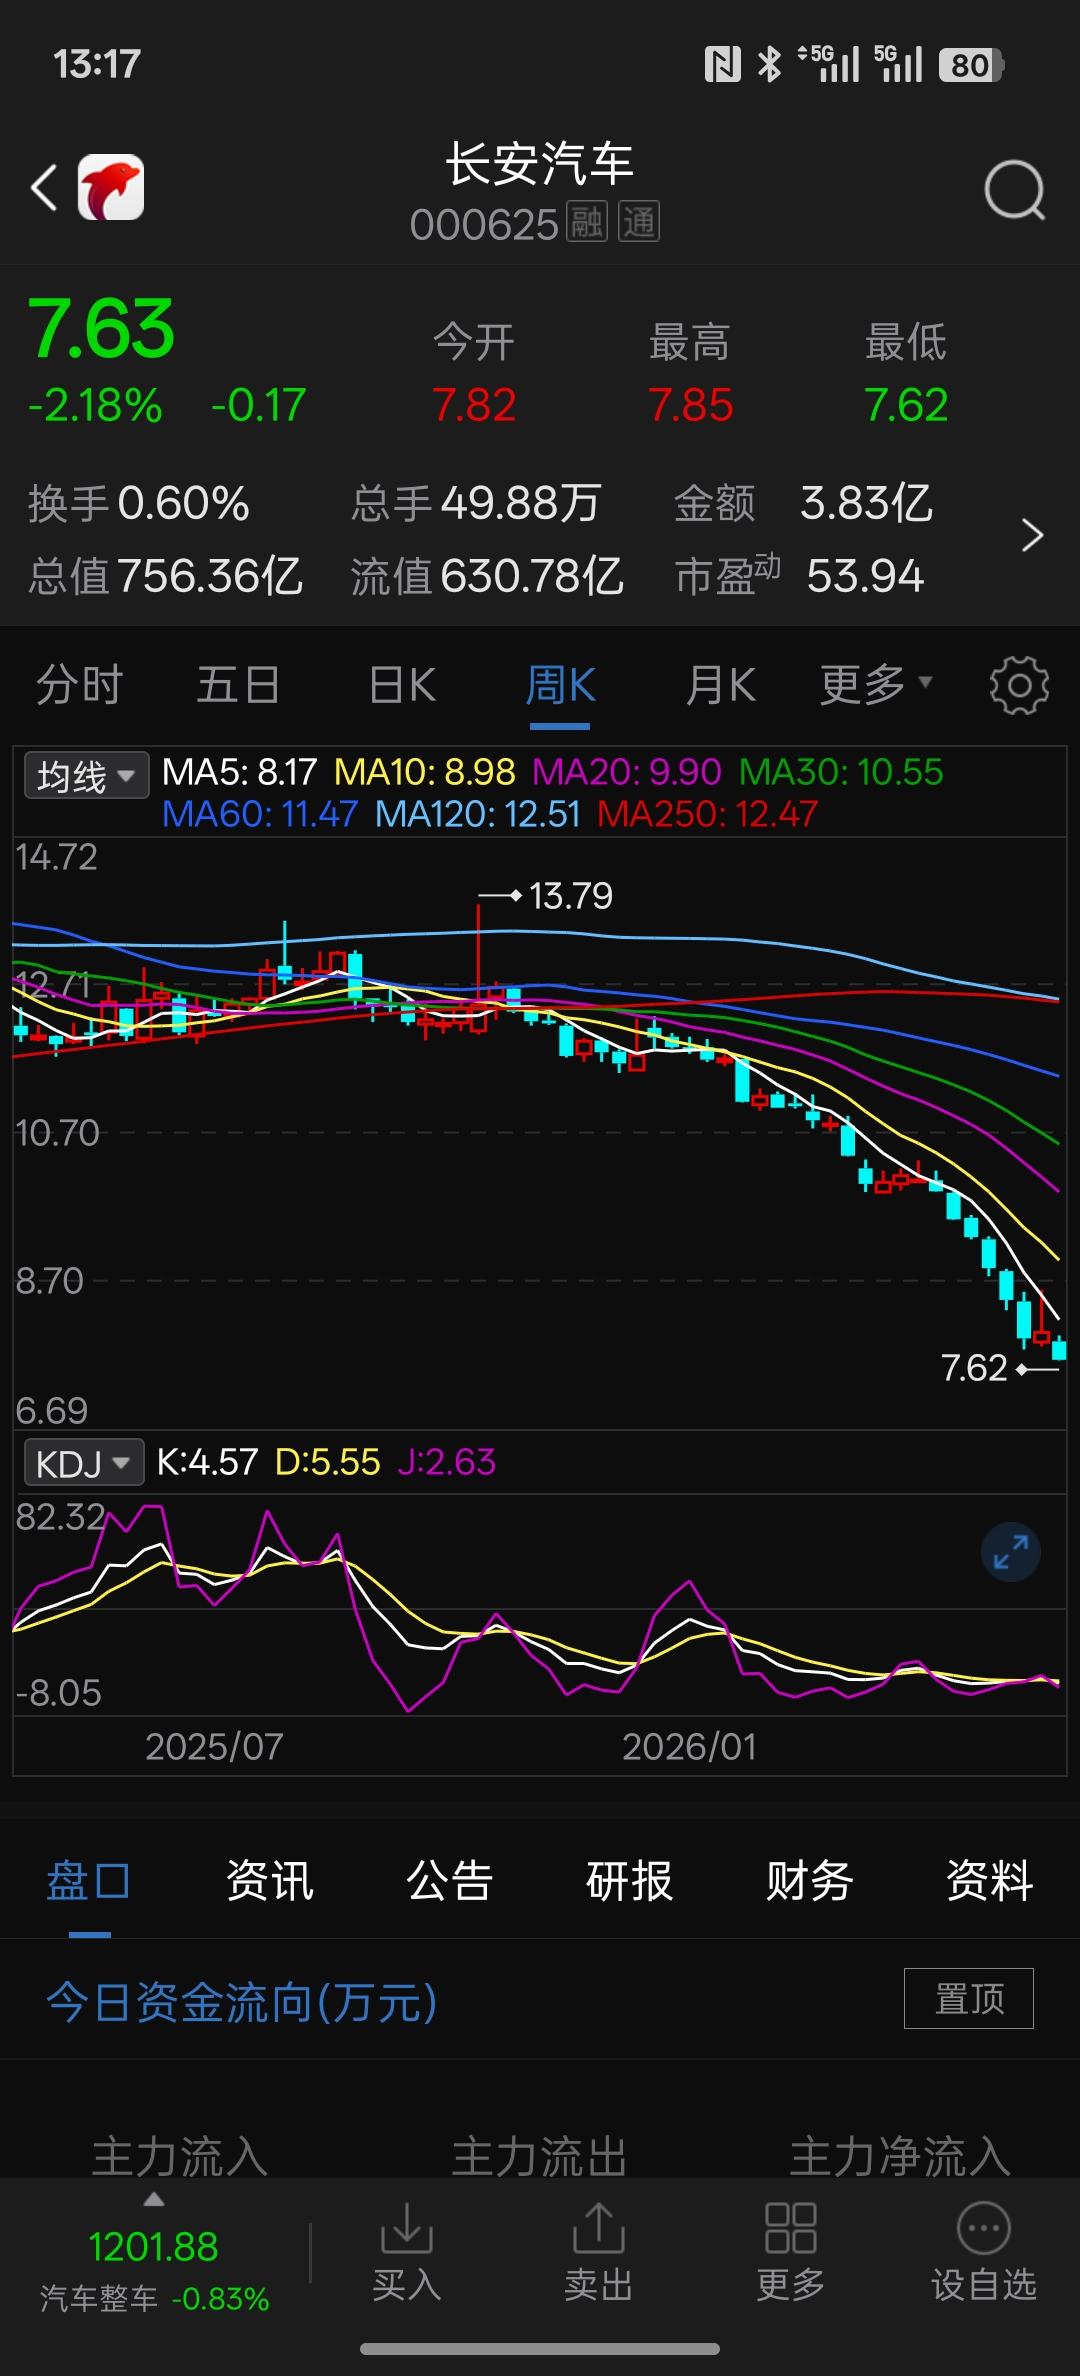
Task: Open the 资讯 news tab
Action: (x=269, y=1881)
